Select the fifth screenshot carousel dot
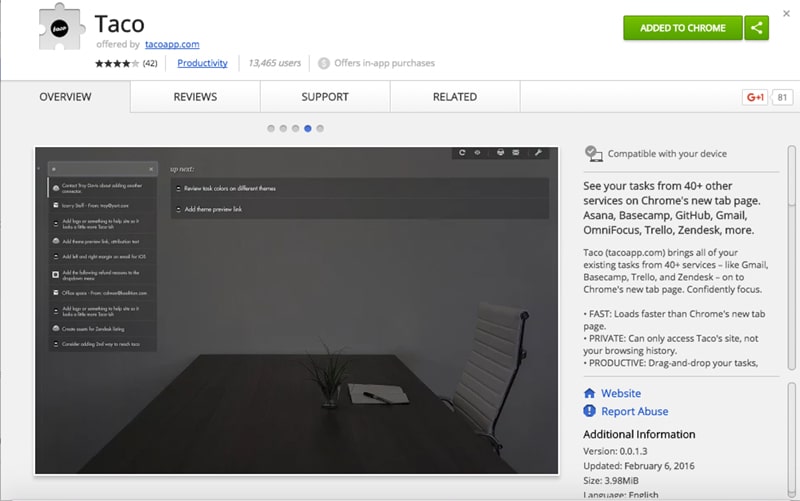Image resolution: width=800 pixels, height=501 pixels. tap(320, 128)
